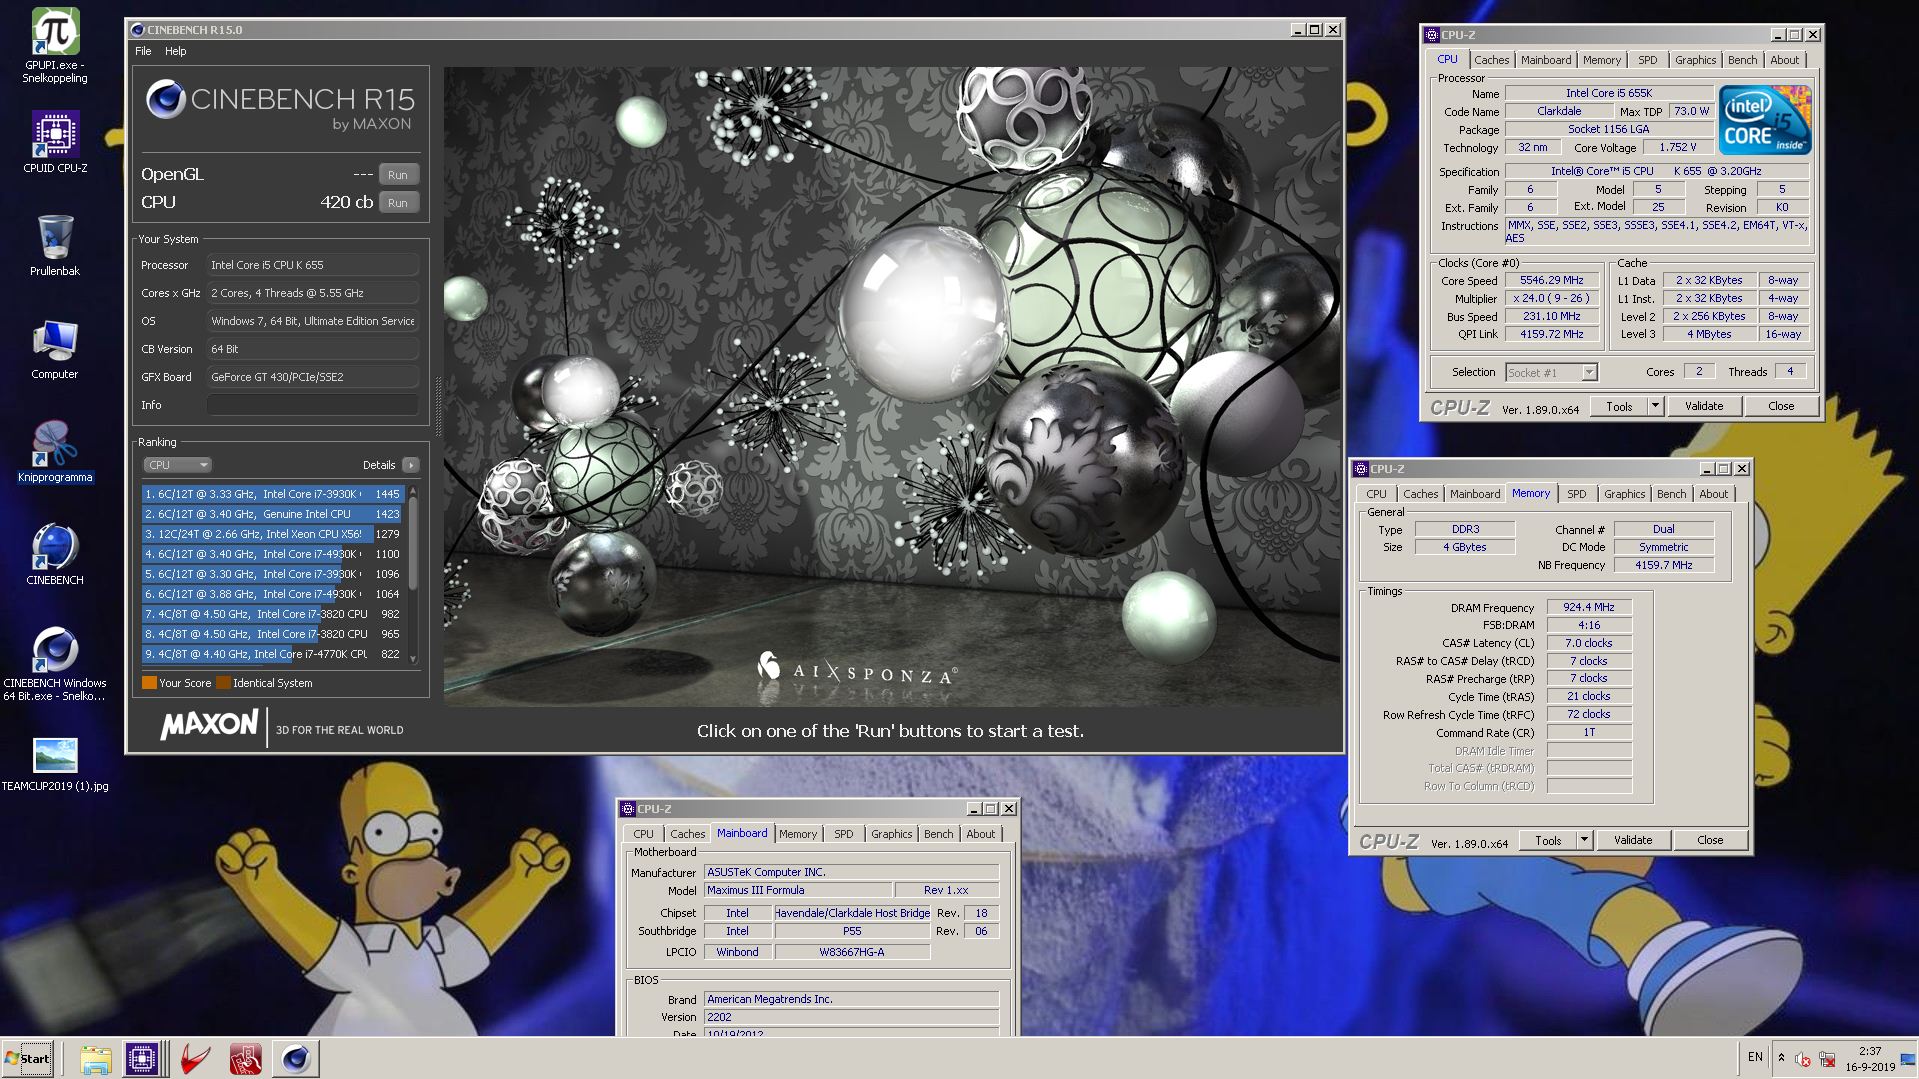The width and height of the screenshot is (1919, 1079).
Task: Open CPU tab in CPU-Z Mainboard window
Action: point(643,834)
